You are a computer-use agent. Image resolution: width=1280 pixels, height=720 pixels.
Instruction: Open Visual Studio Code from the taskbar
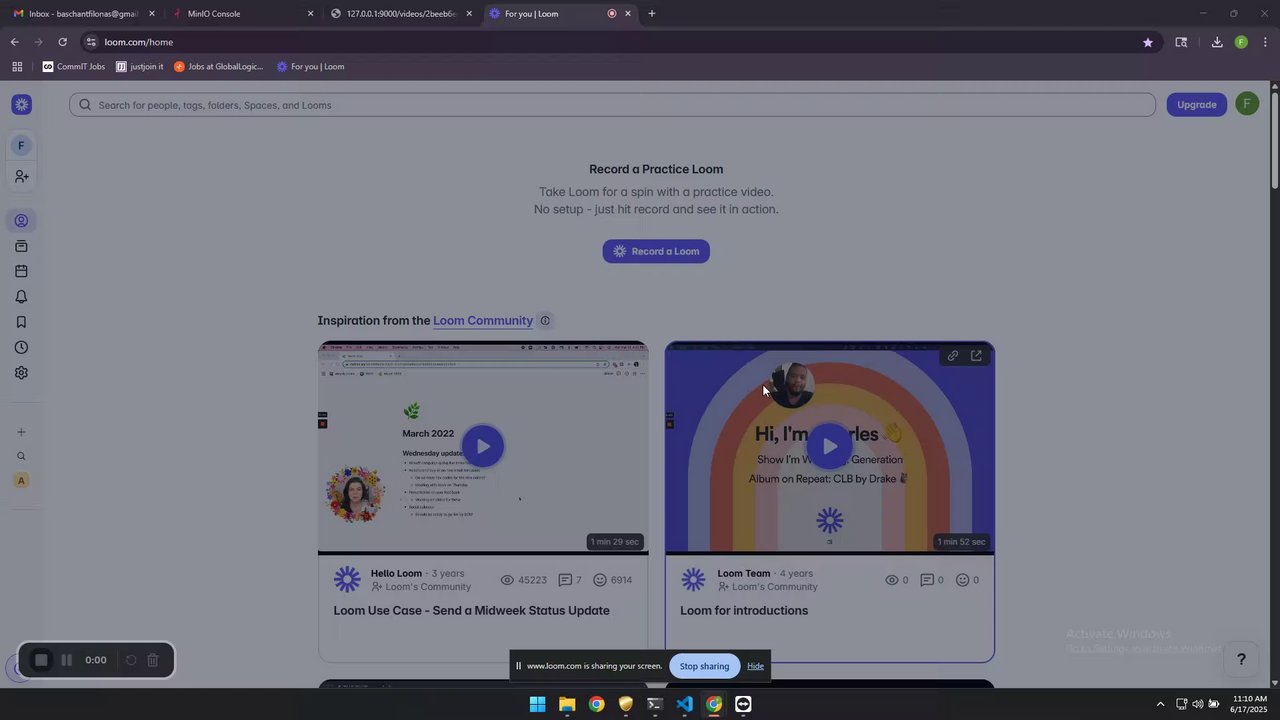(684, 704)
